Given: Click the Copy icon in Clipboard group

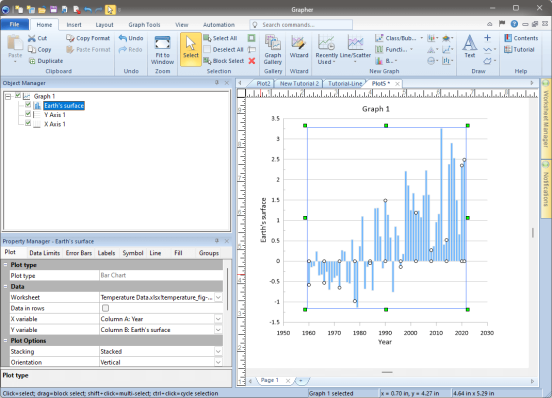Looking at the screenshot, I should 32,49.
